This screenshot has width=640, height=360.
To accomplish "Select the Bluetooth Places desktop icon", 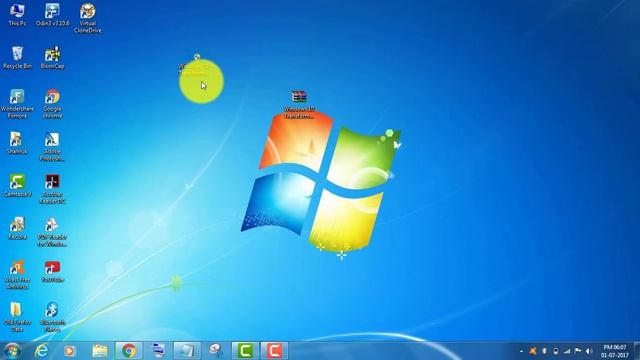I will tap(52, 317).
